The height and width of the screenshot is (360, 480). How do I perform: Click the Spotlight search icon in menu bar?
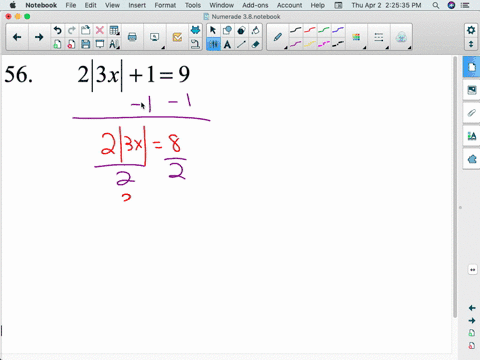(x=436, y=5)
